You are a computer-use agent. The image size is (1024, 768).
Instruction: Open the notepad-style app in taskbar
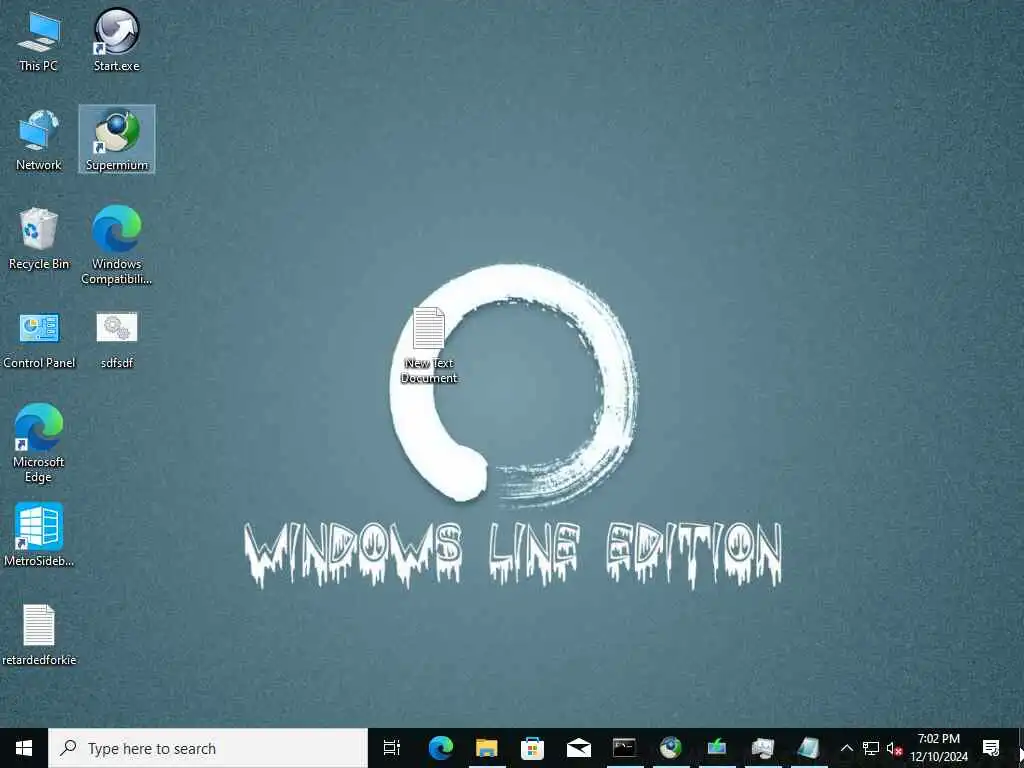click(808, 748)
